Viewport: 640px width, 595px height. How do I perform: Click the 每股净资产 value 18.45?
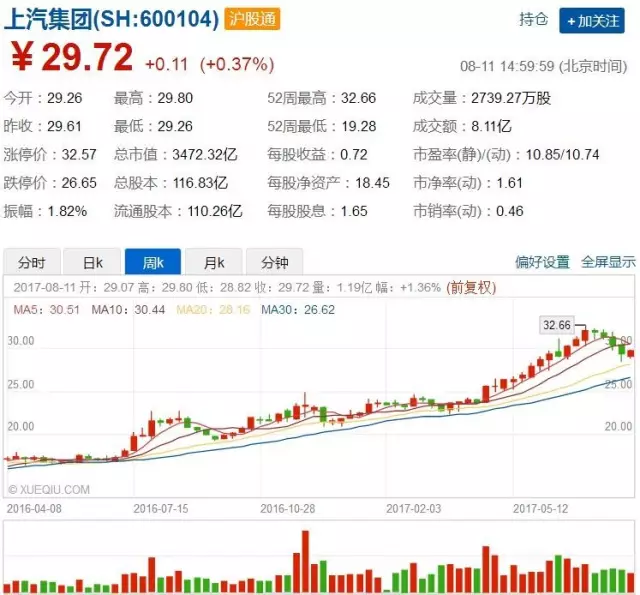tap(372, 183)
